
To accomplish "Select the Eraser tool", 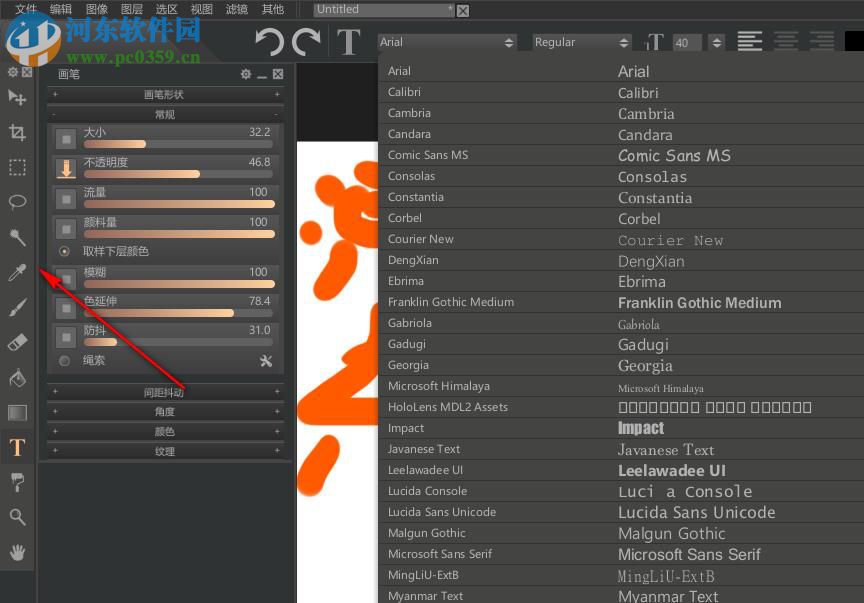I will click(16, 342).
